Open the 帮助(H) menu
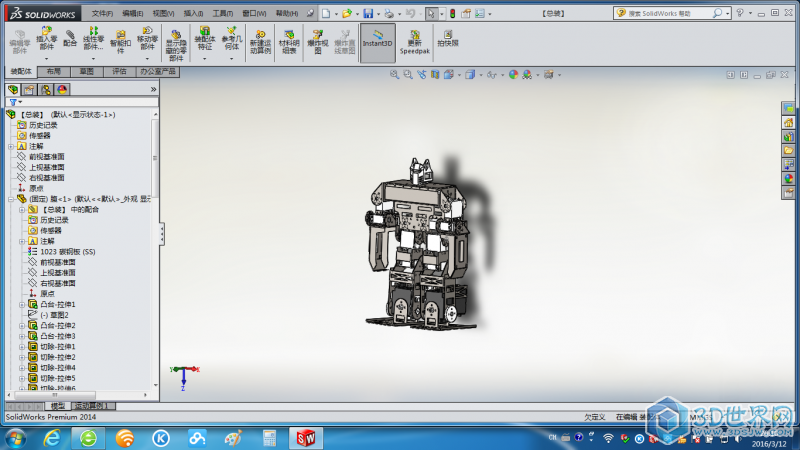This screenshot has width=800, height=450. coord(286,13)
